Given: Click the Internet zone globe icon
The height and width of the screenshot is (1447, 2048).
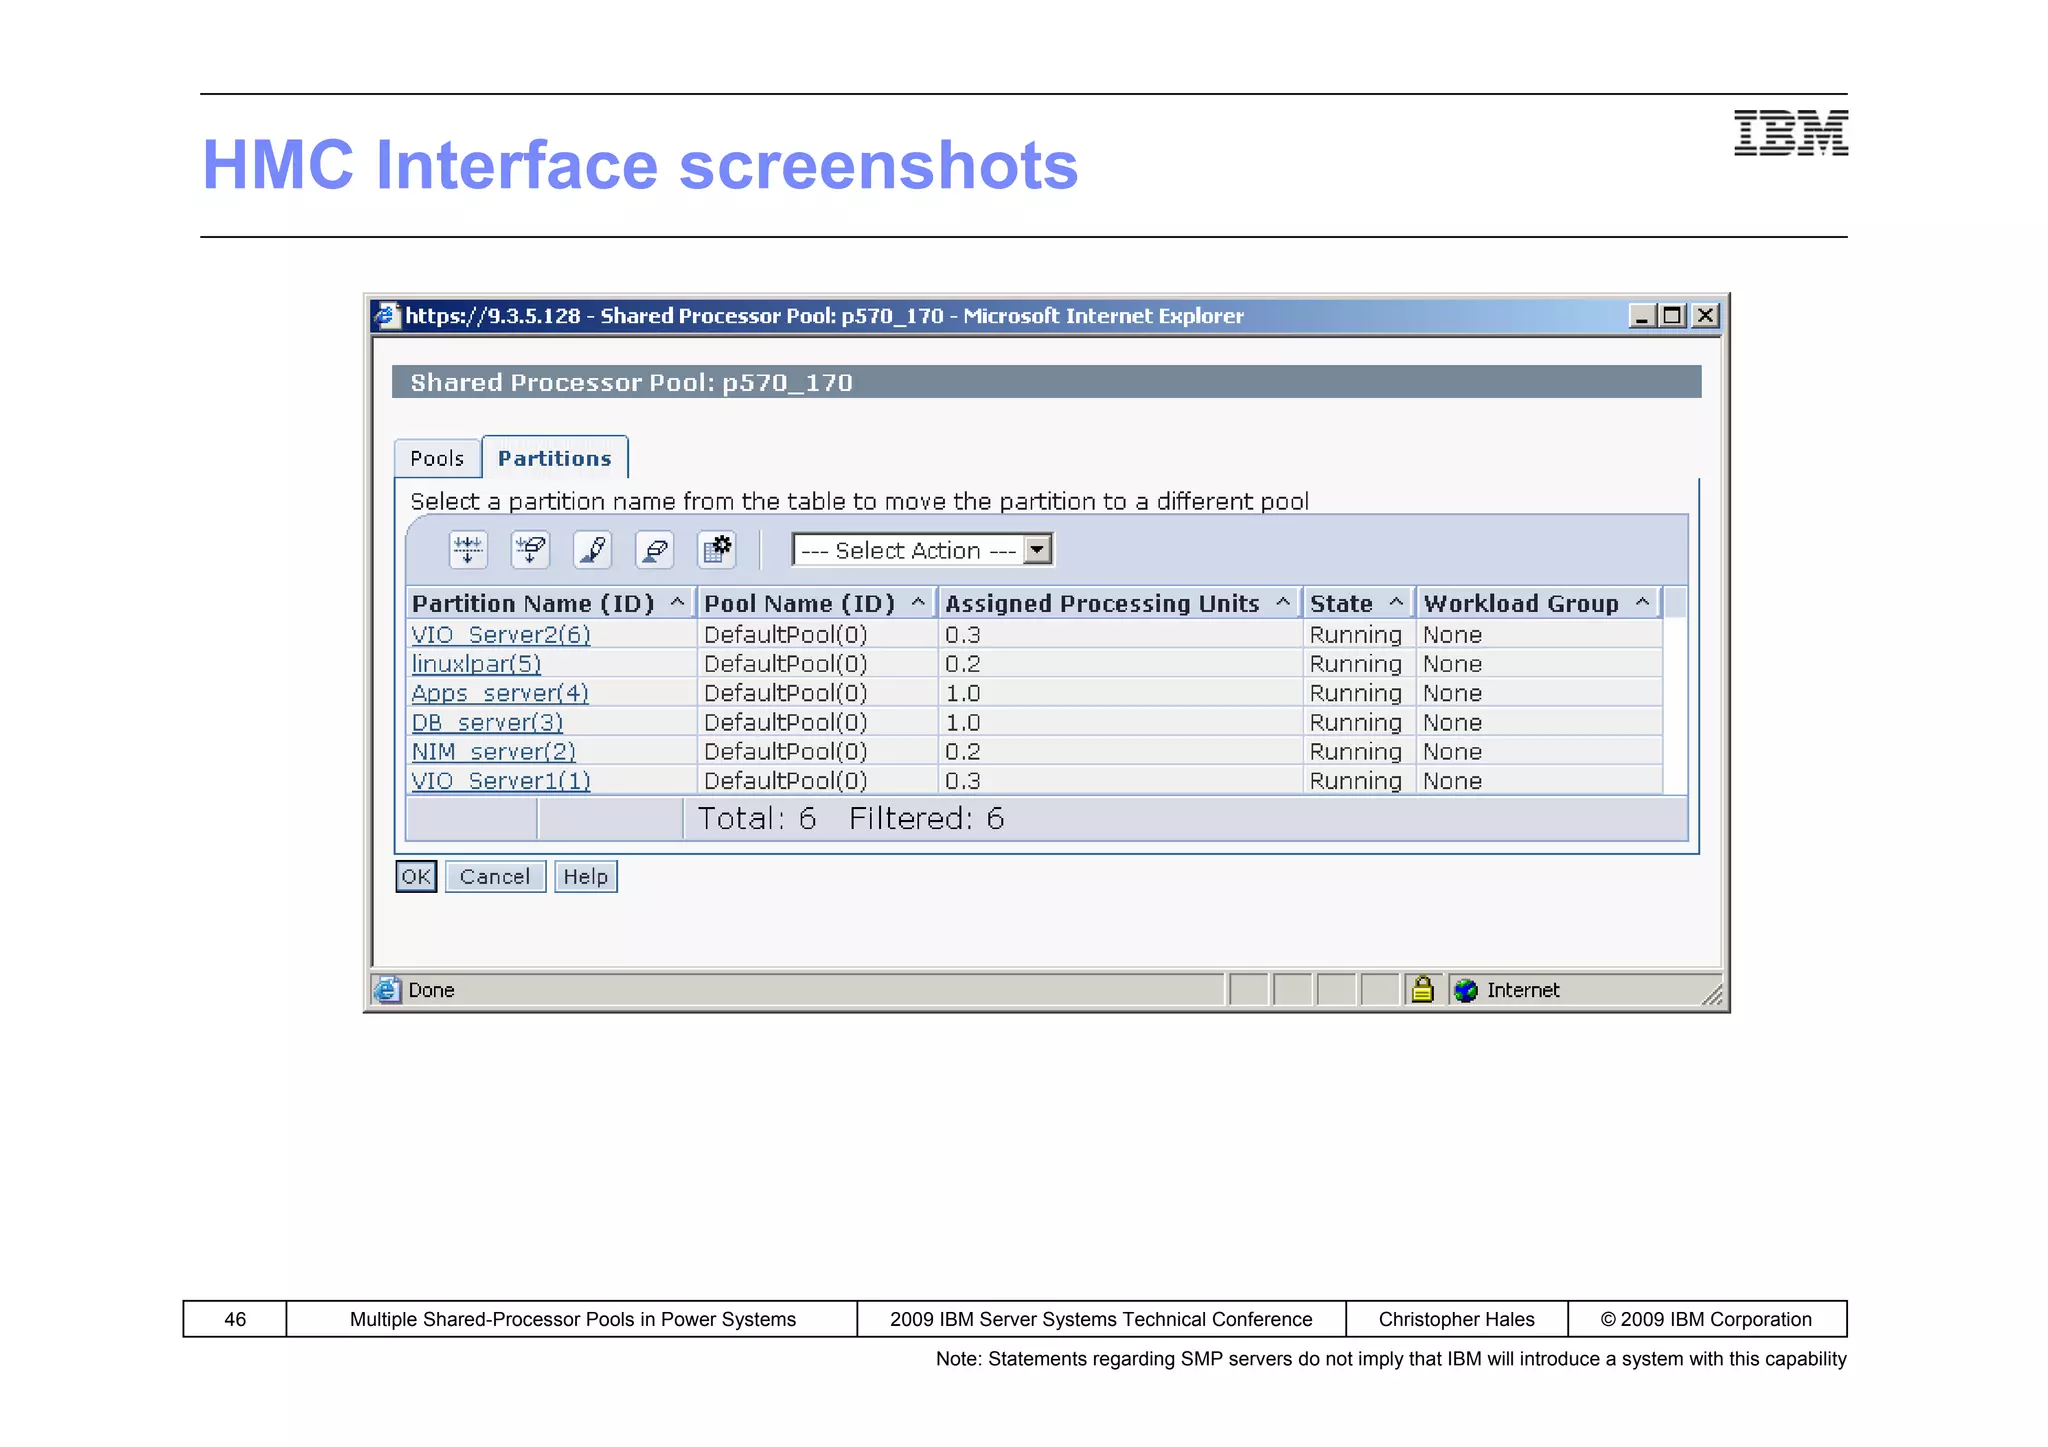Looking at the screenshot, I should click(x=1466, y=990).
